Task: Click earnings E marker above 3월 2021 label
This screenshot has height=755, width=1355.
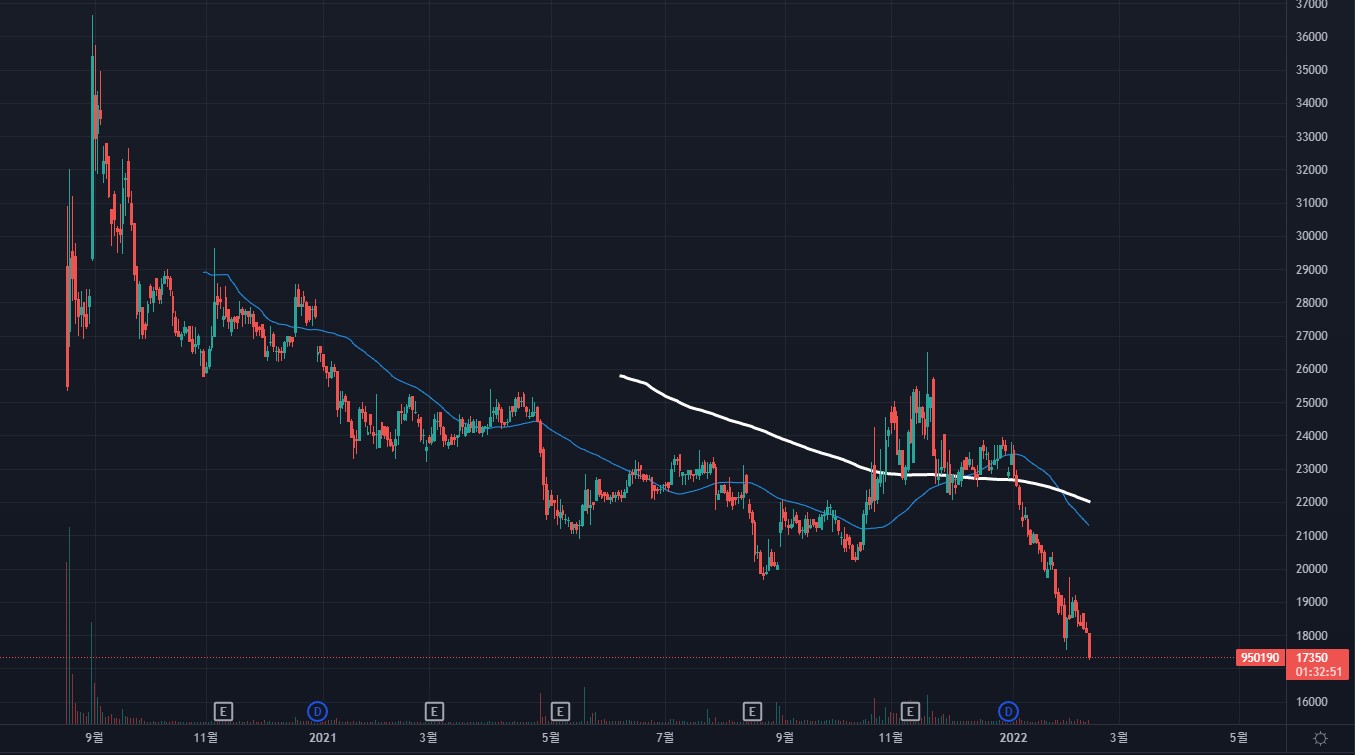Action: click(434, 711)
